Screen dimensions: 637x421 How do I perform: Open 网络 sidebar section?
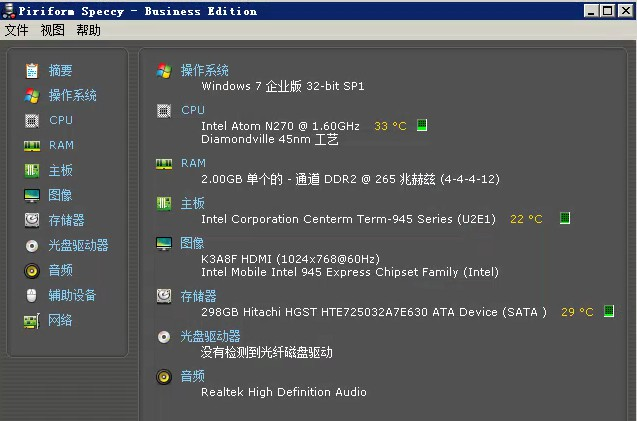(x=60, y=320)
